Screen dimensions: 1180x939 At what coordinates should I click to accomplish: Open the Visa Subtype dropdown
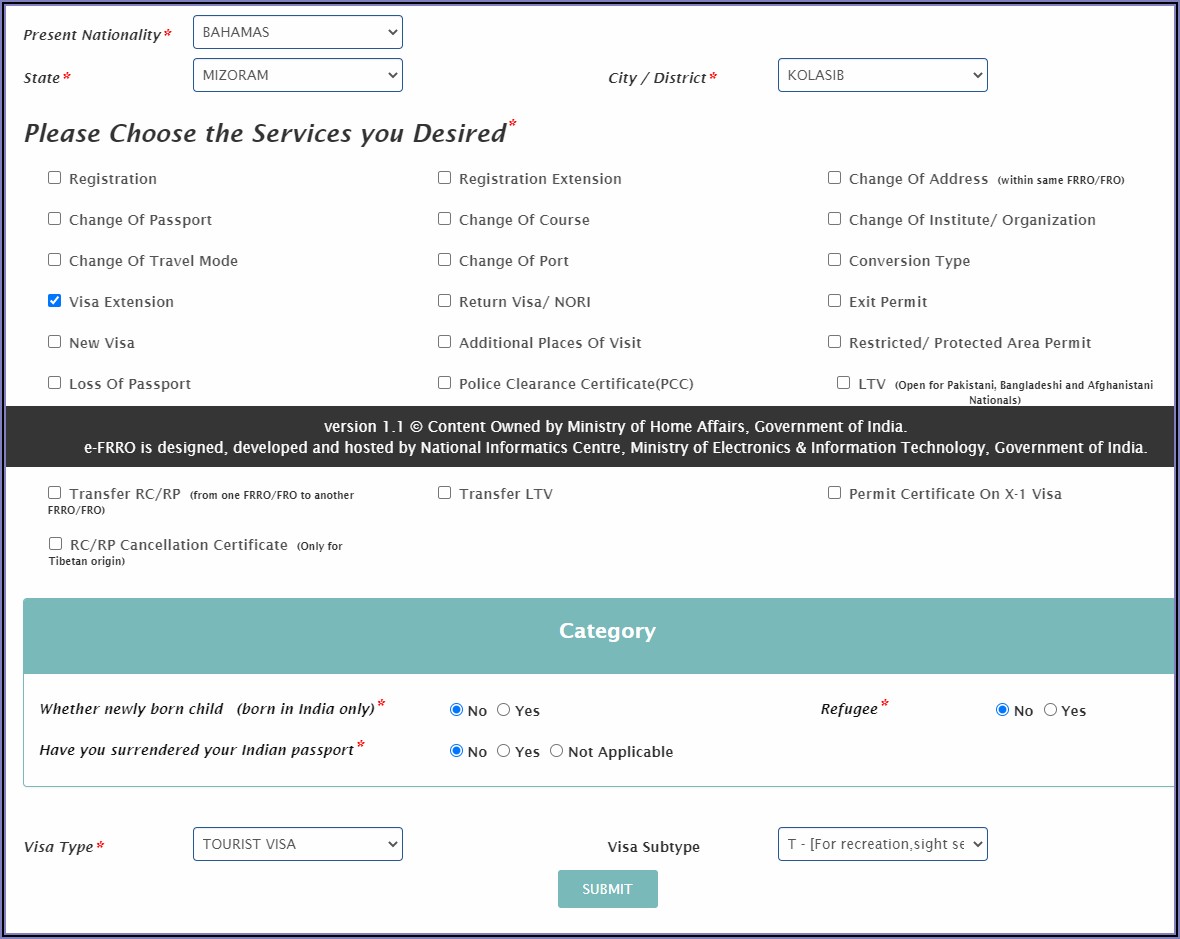(x=882, y=844)
